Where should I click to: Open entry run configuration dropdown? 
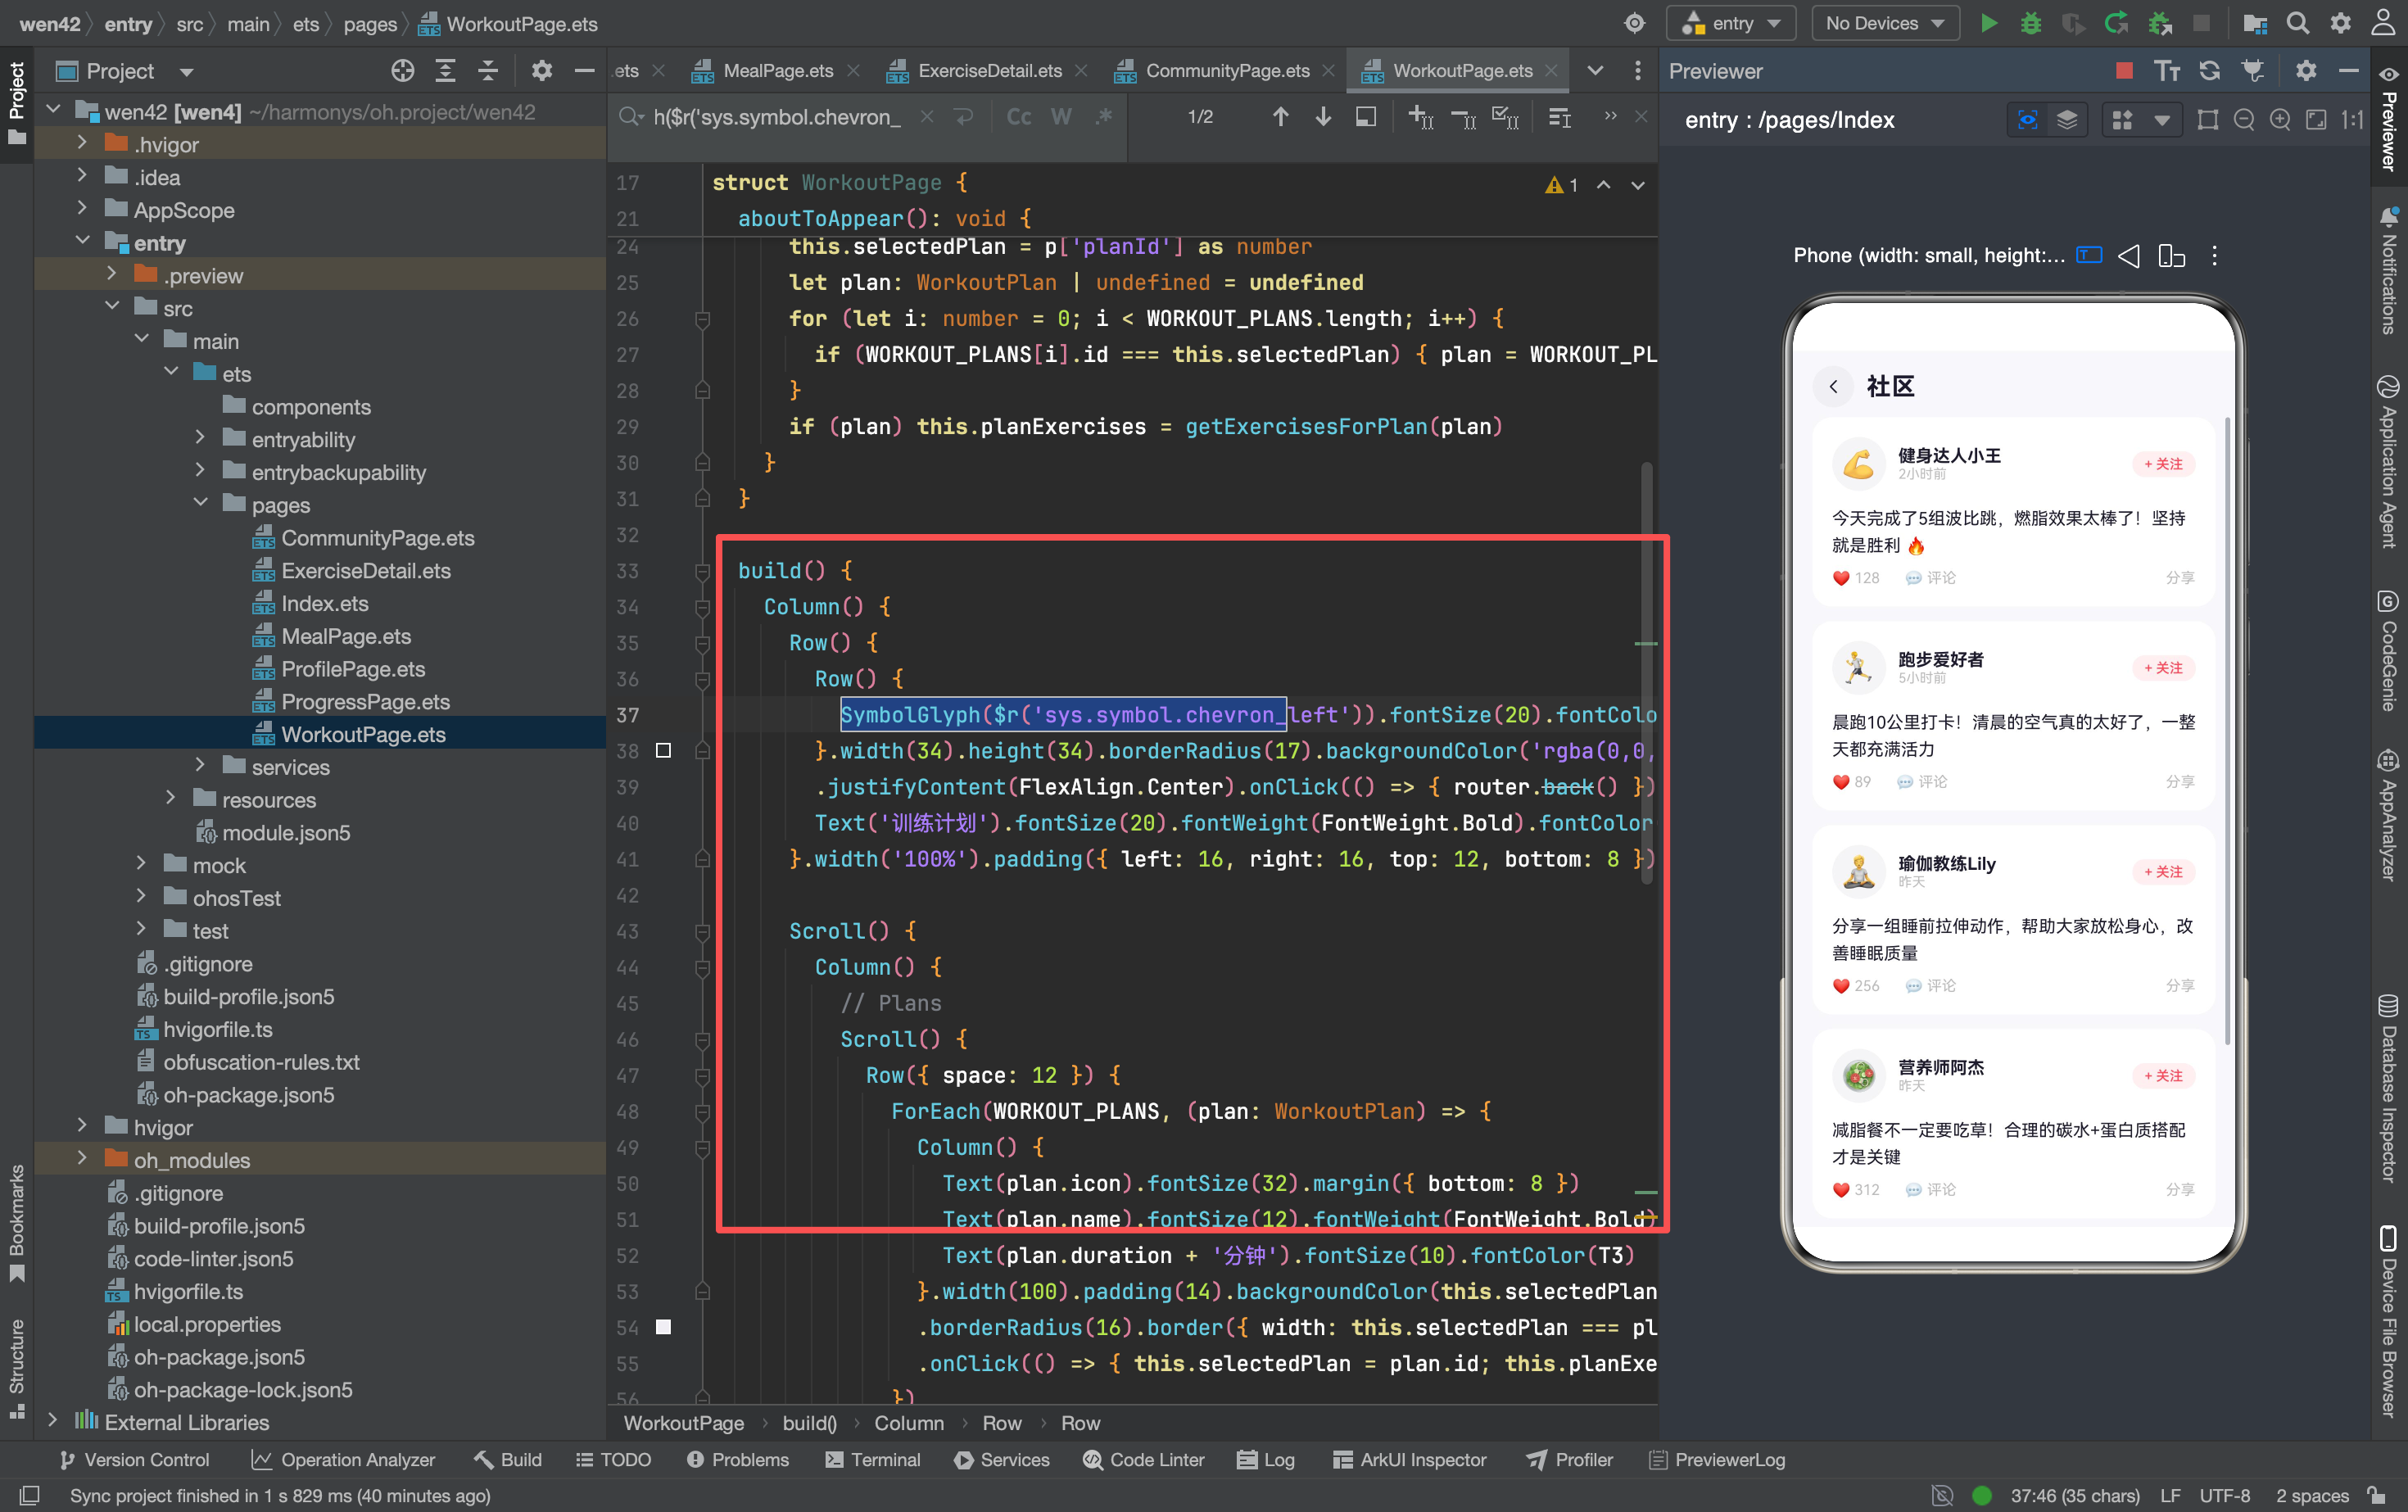[x=1731, y=23]
